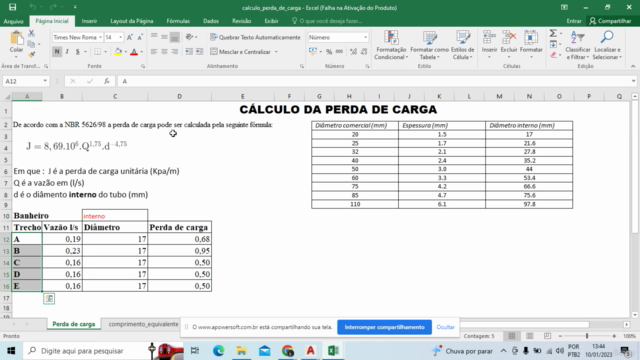Screen dimensions: 640x360
Task: Open Classificar e Filtrar menu
Action: coord(578,45)
